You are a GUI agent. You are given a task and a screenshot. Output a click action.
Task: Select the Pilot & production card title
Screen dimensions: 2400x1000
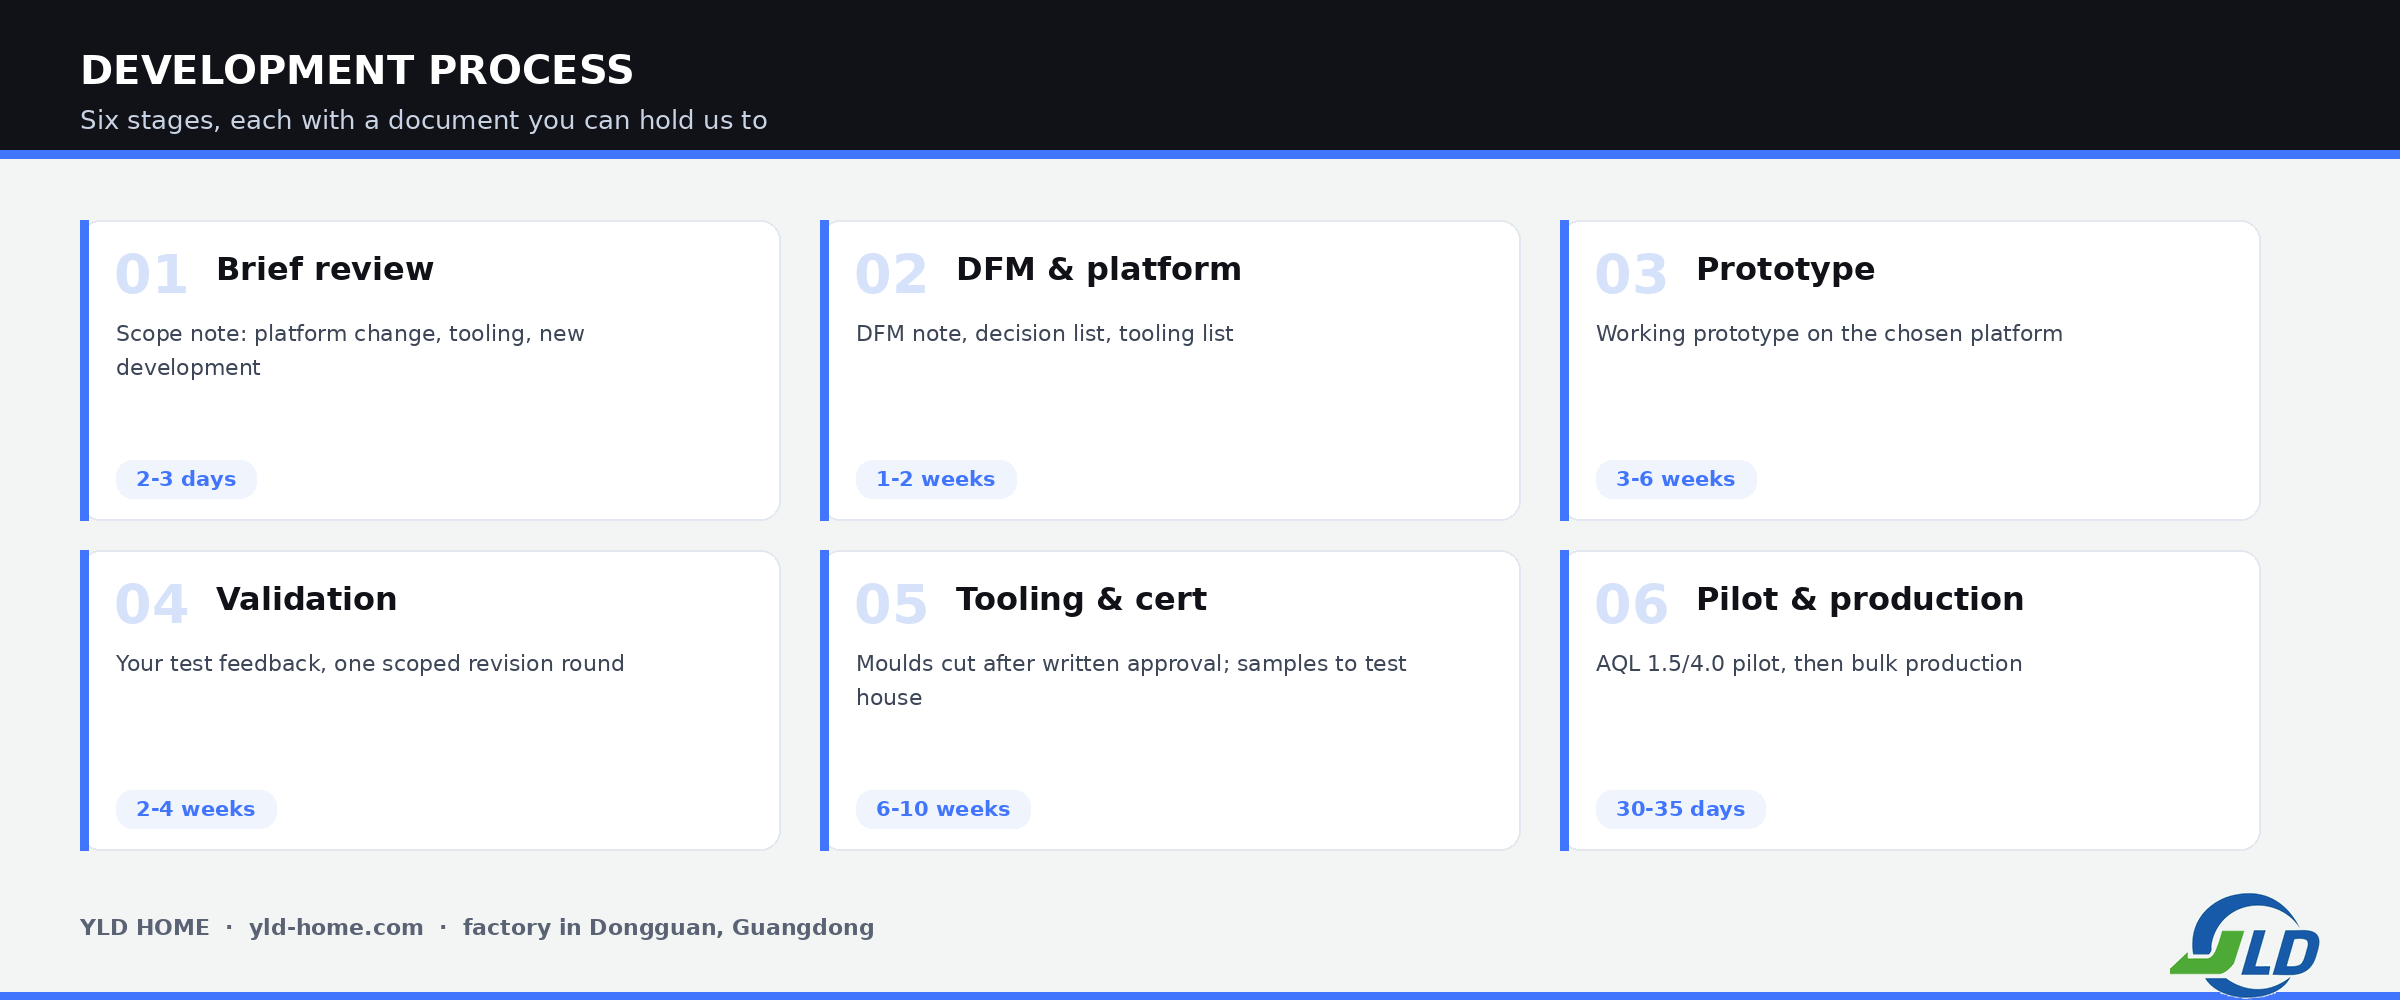(1860, 599)
